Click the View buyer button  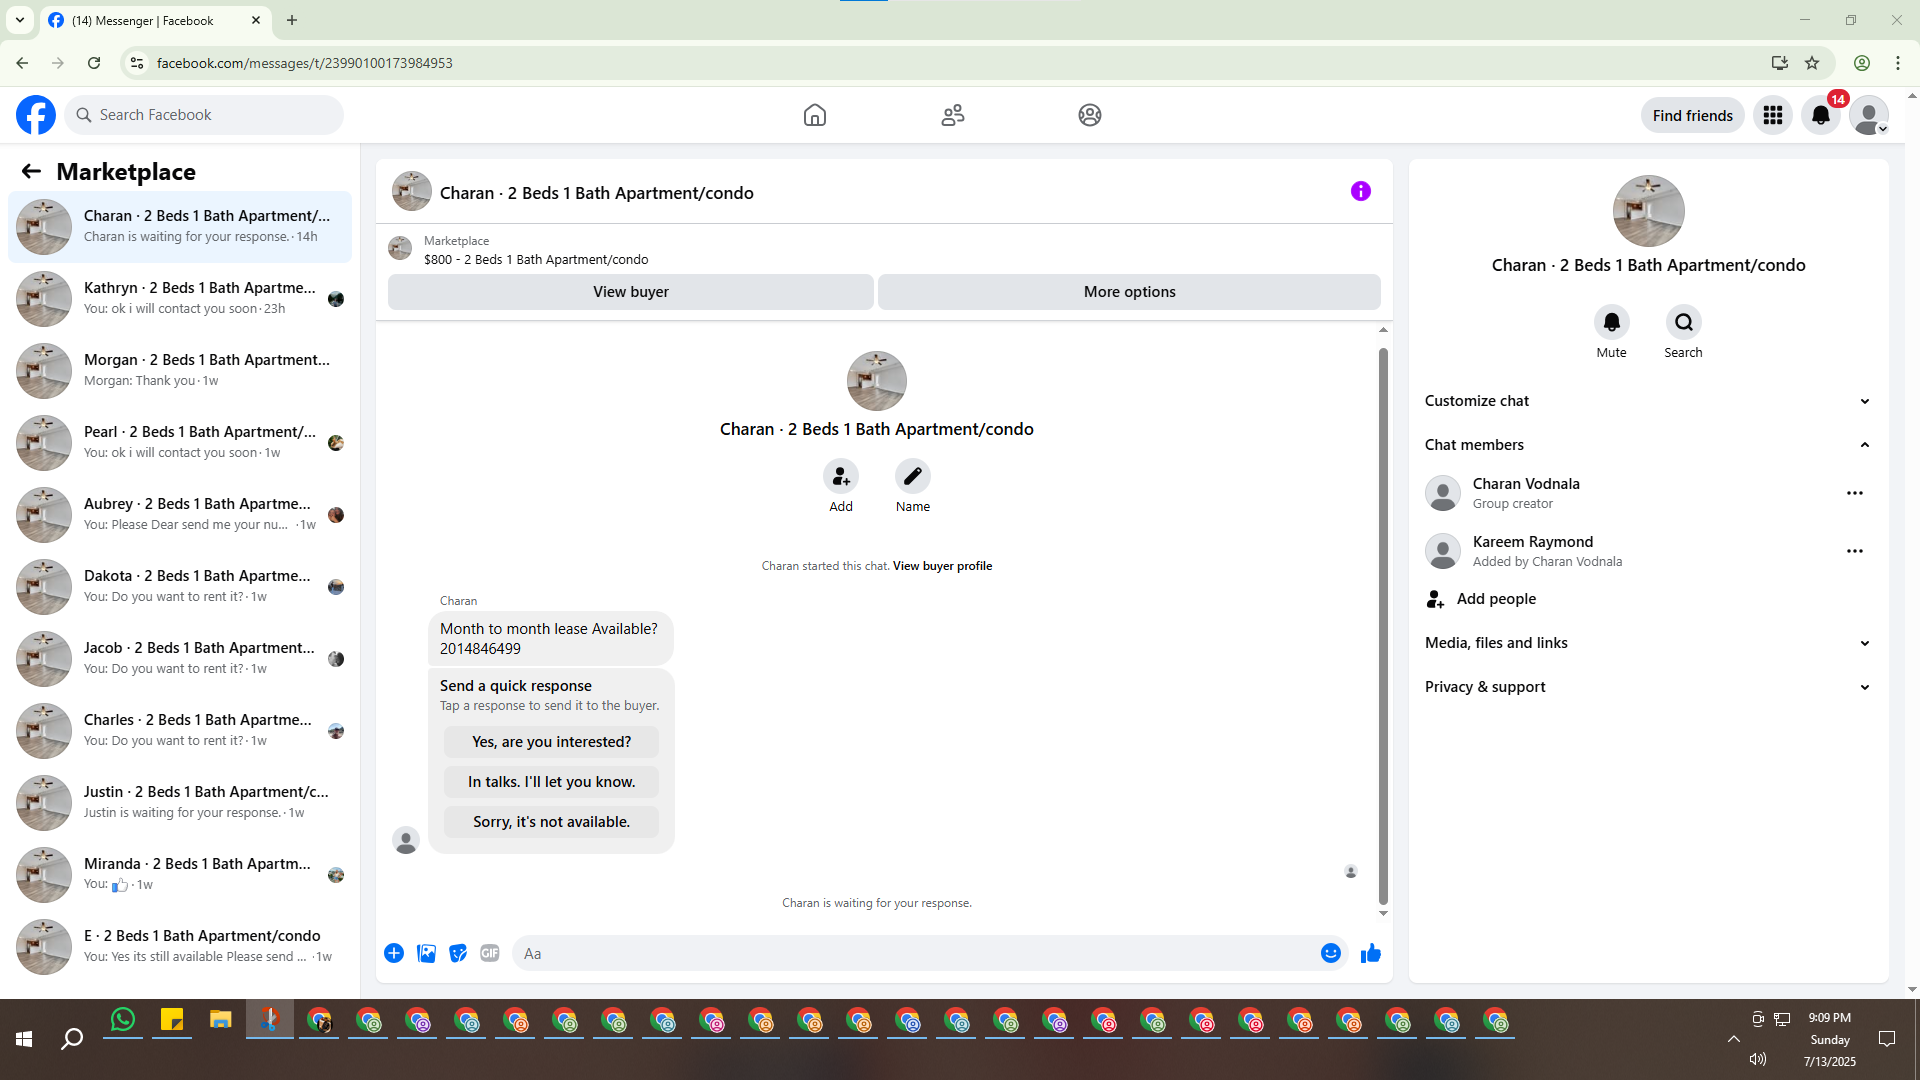(630, 292)
